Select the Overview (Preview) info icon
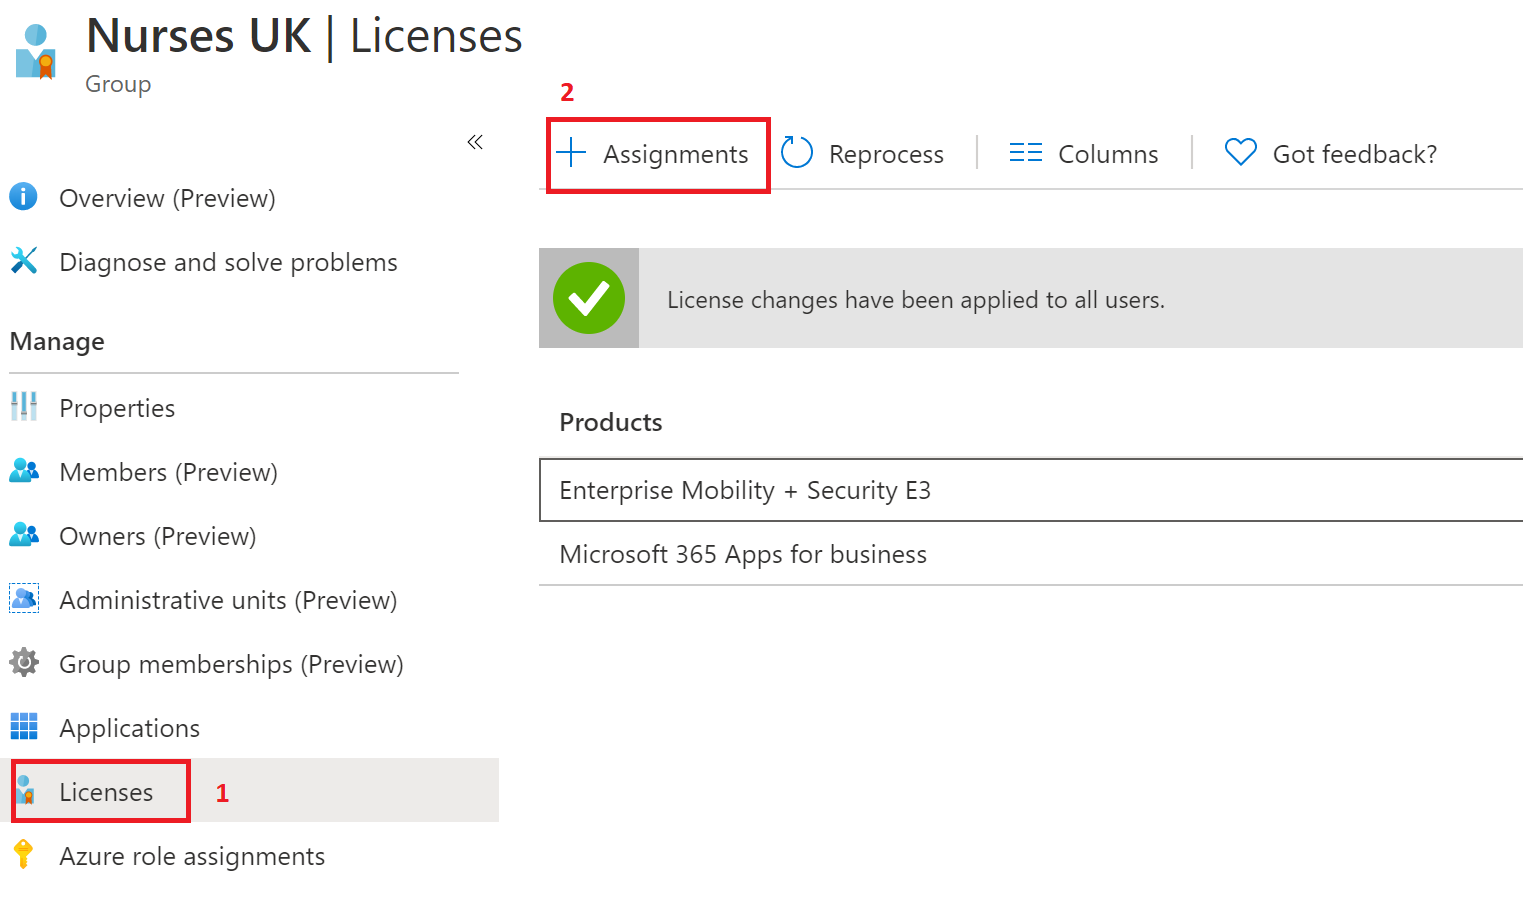Viewport: 1523px width, 909px height. click(23, 197)
